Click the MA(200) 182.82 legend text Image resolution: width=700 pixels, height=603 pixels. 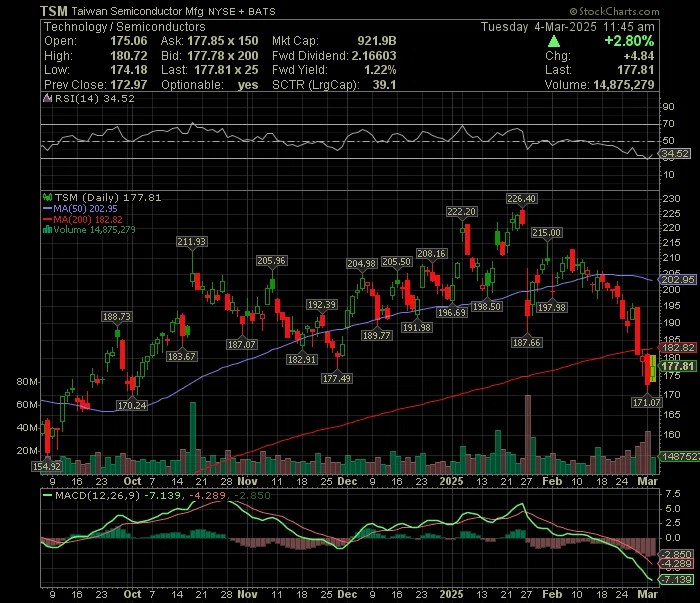pos(88,219)
